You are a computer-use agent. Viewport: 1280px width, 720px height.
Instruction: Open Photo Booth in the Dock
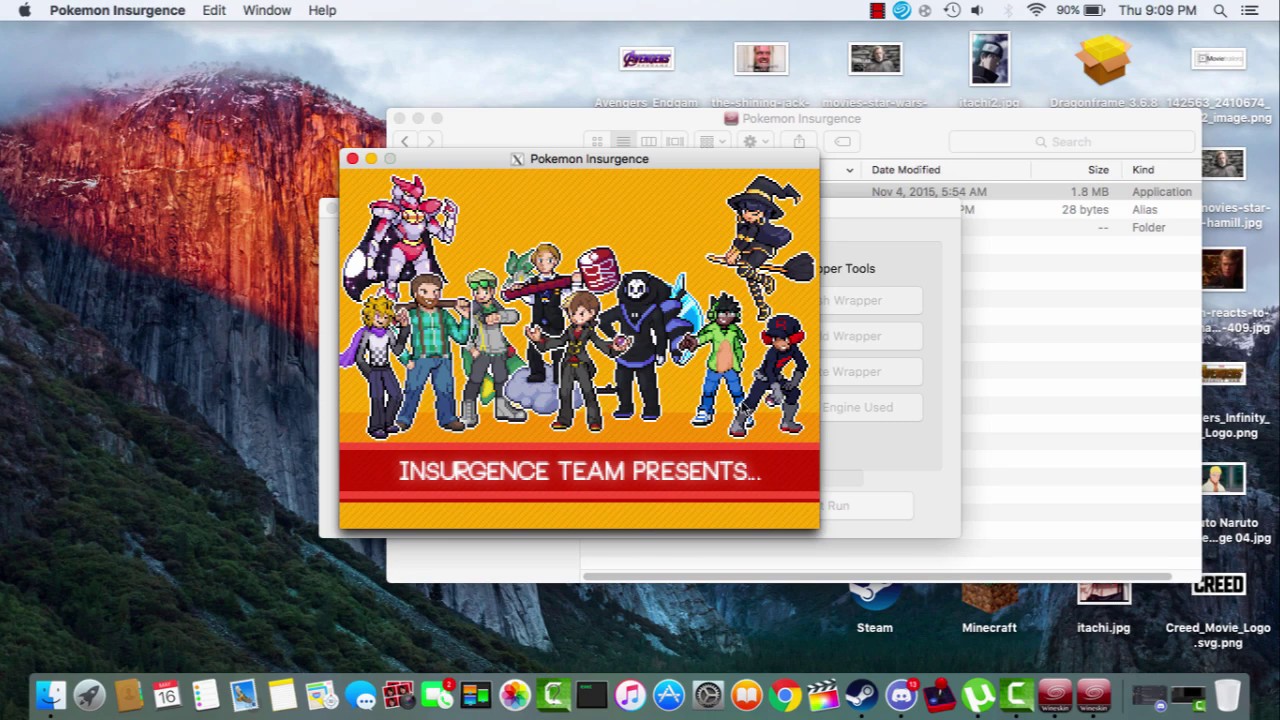[399, 695]
